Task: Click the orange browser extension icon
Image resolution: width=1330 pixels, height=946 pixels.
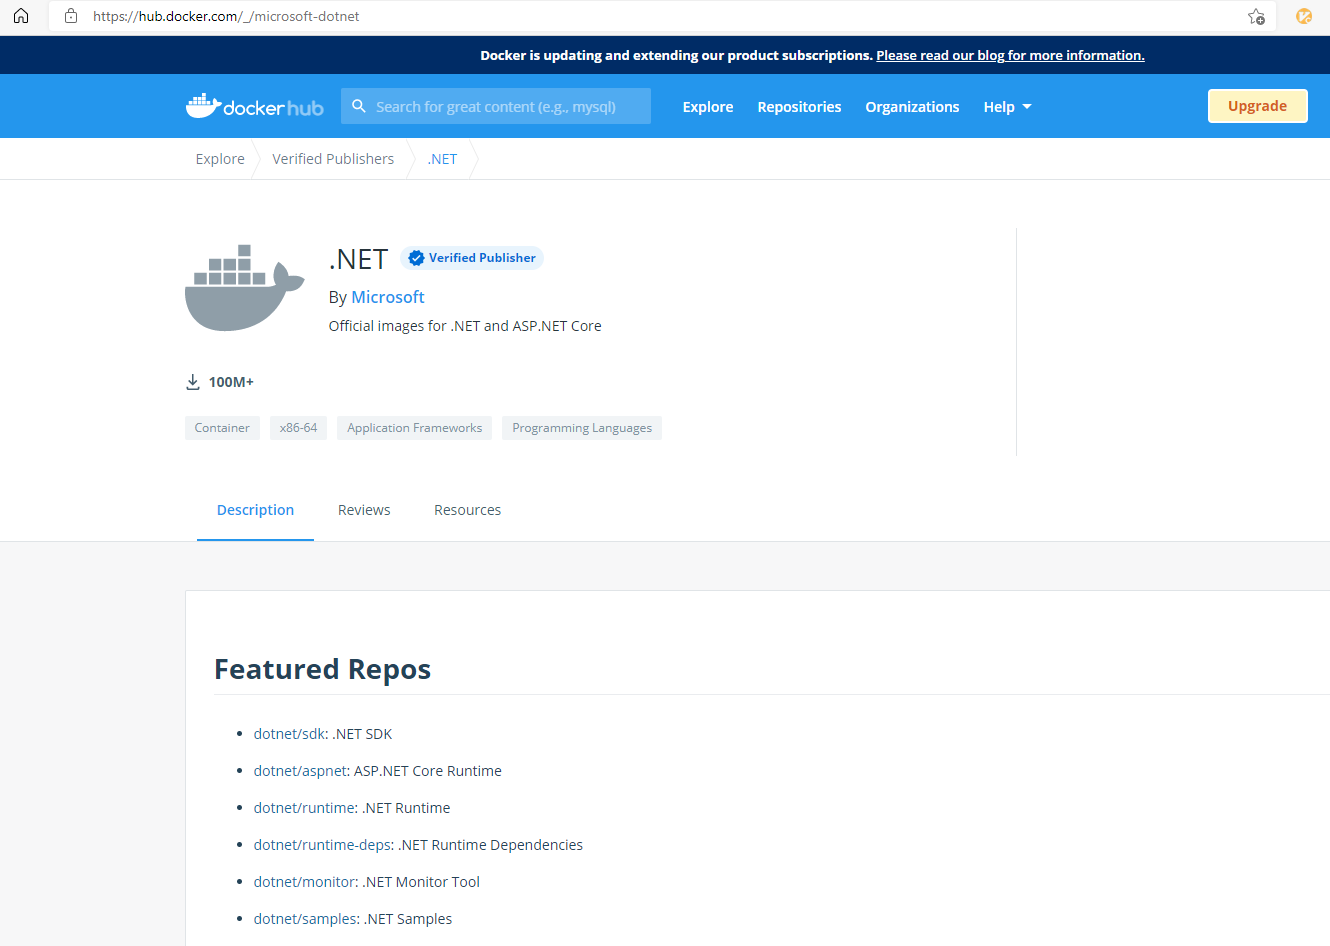Action: (x=1304, y=16)
